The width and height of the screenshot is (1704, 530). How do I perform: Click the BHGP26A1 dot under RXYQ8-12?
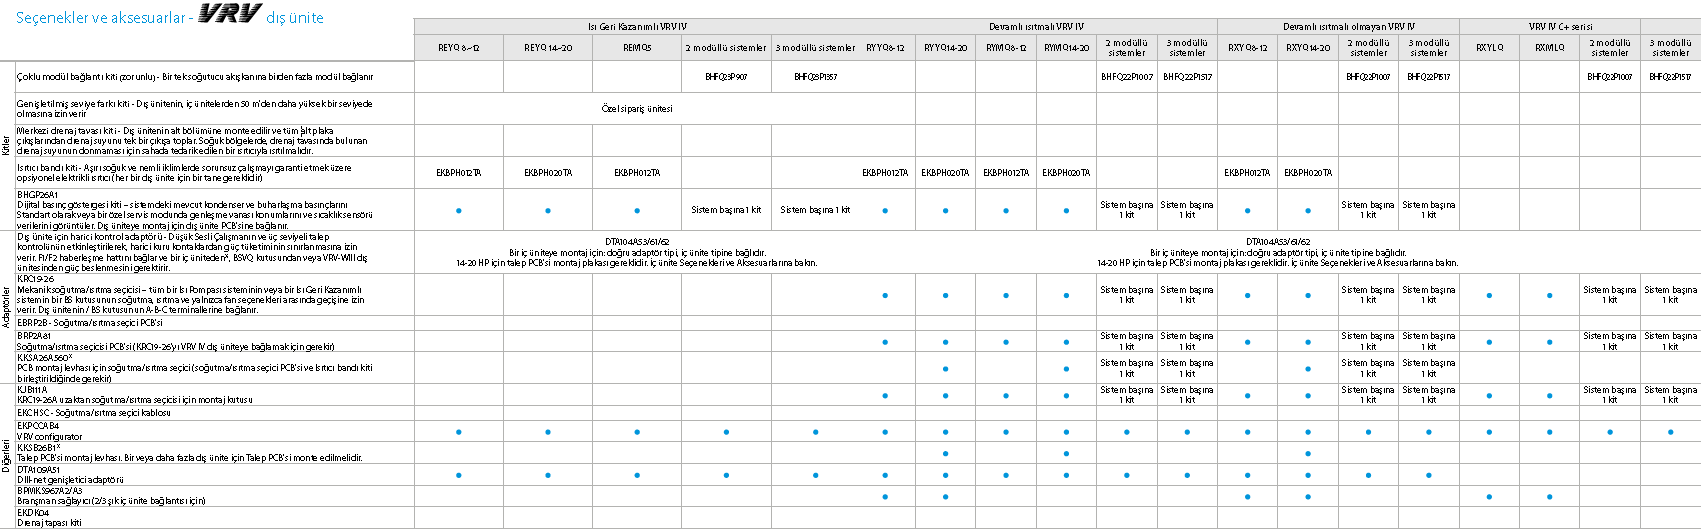1247,210
